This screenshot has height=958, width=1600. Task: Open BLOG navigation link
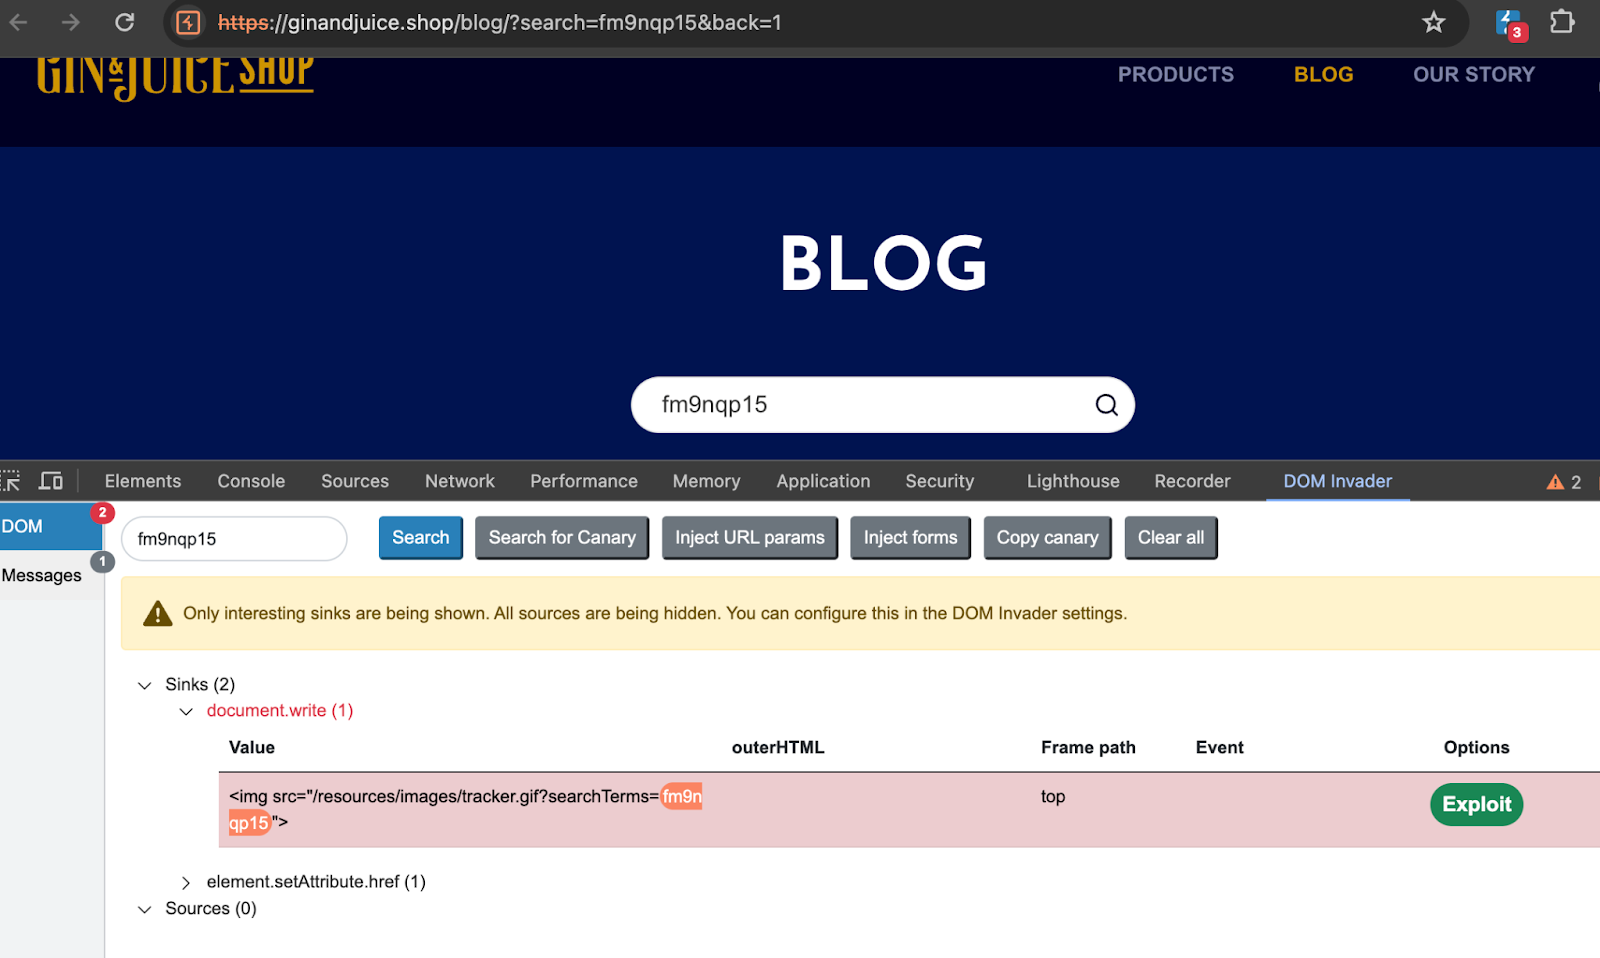[1324, 74]
